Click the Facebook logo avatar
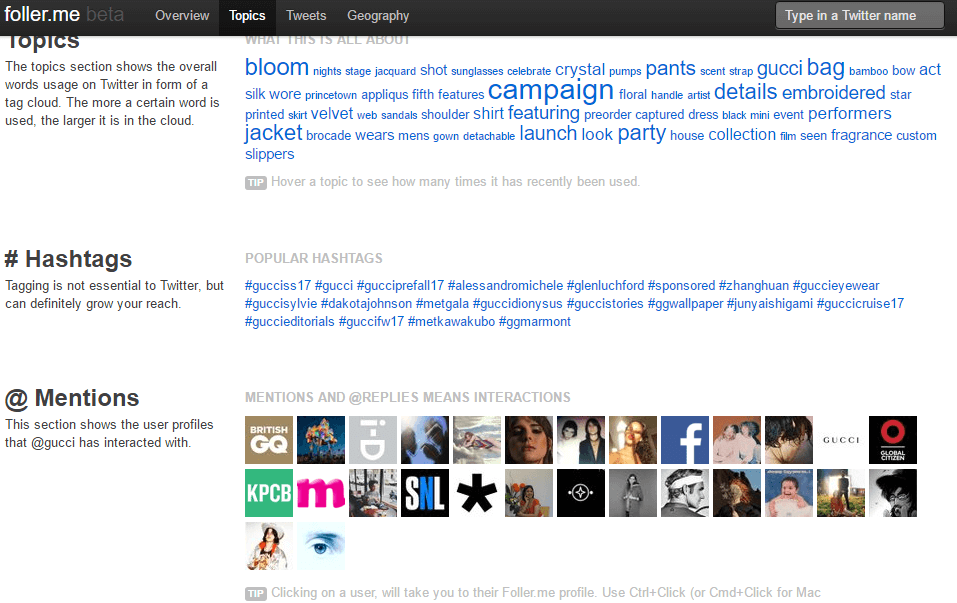Image resolution: width=957 pixels, height=603 pixels. [685, 440]
